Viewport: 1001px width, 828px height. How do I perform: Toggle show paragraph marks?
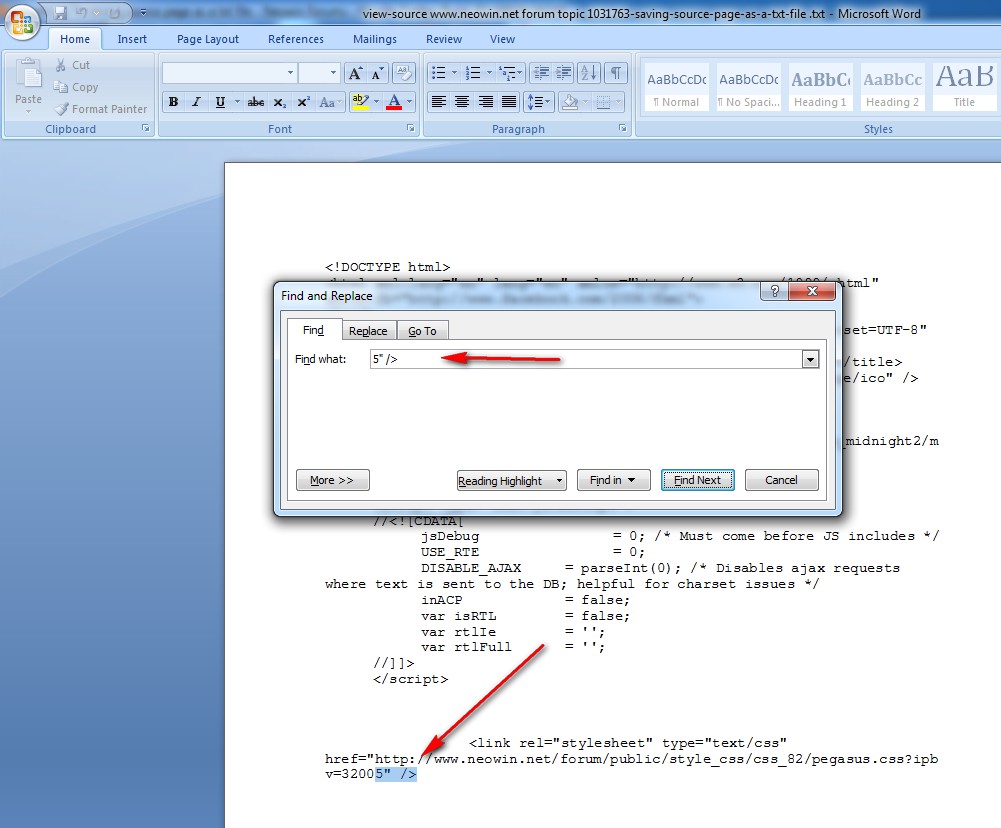pos(616,73)
